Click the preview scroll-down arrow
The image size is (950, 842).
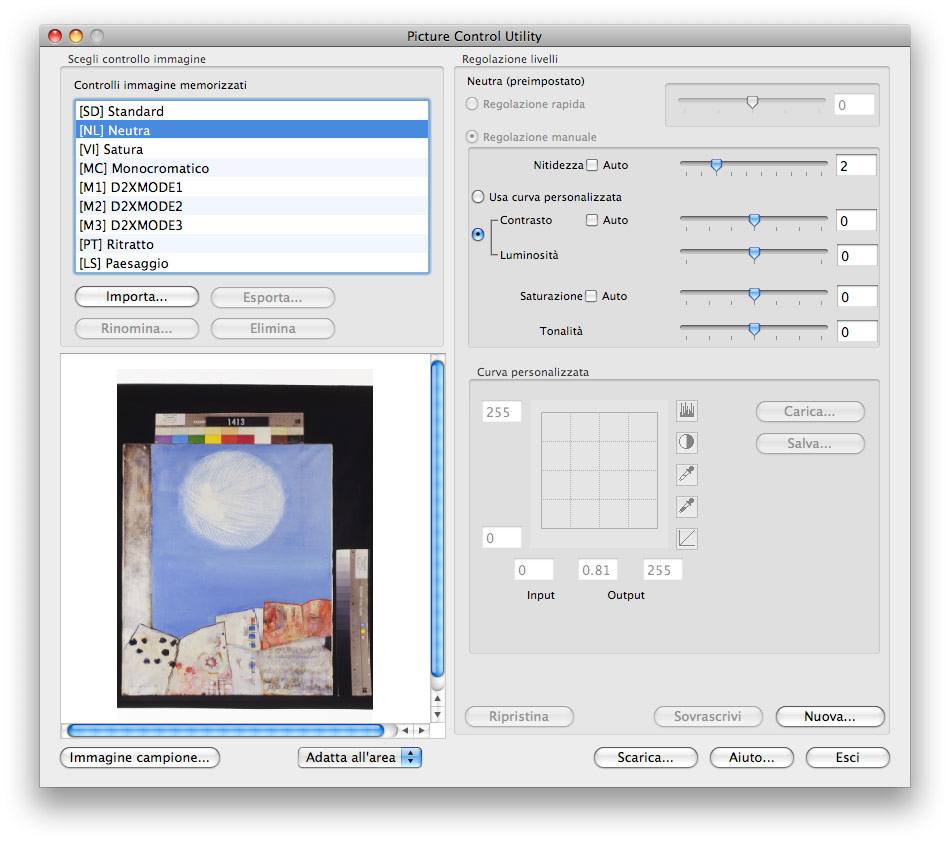[437, 715]
